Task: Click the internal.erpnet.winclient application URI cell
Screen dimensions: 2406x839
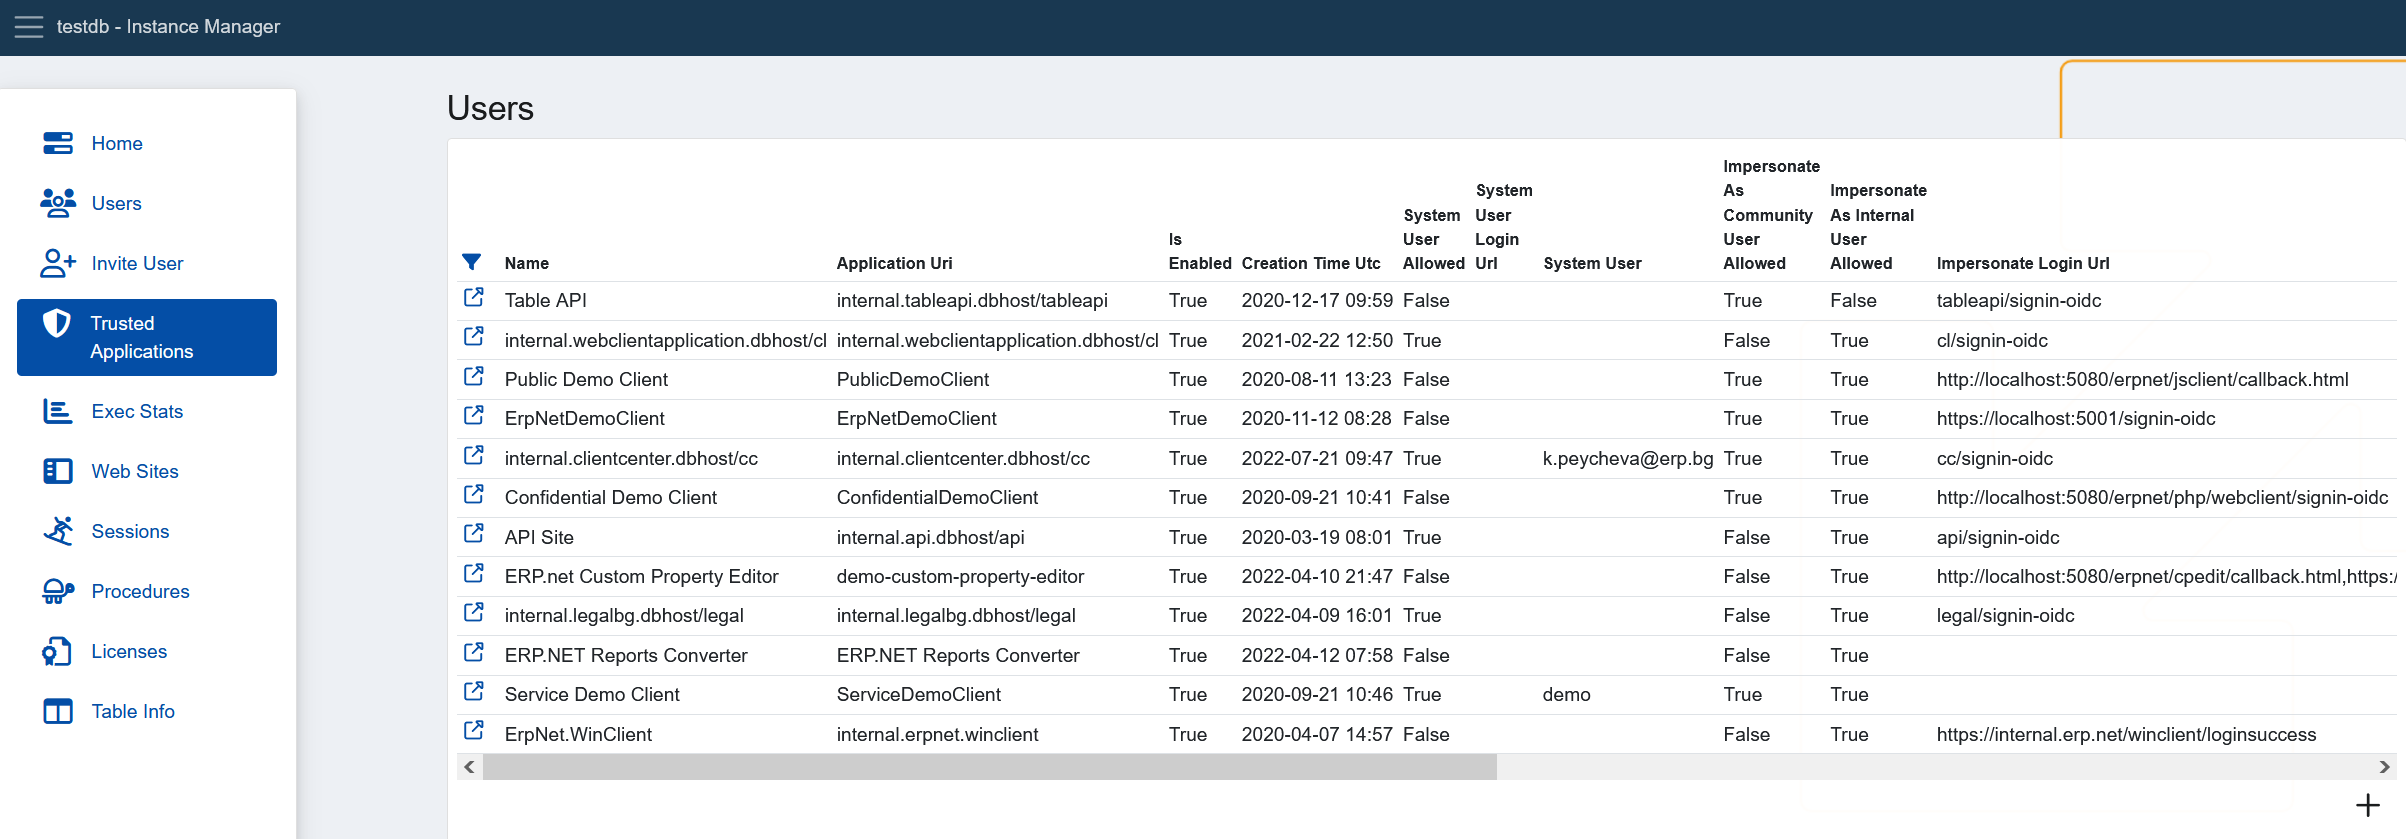Action: point(937,734)
